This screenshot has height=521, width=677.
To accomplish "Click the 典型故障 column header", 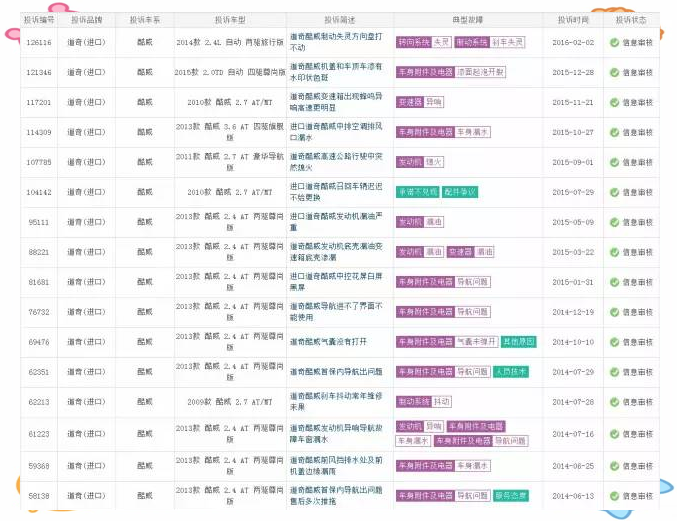I will tap(468, 20).
